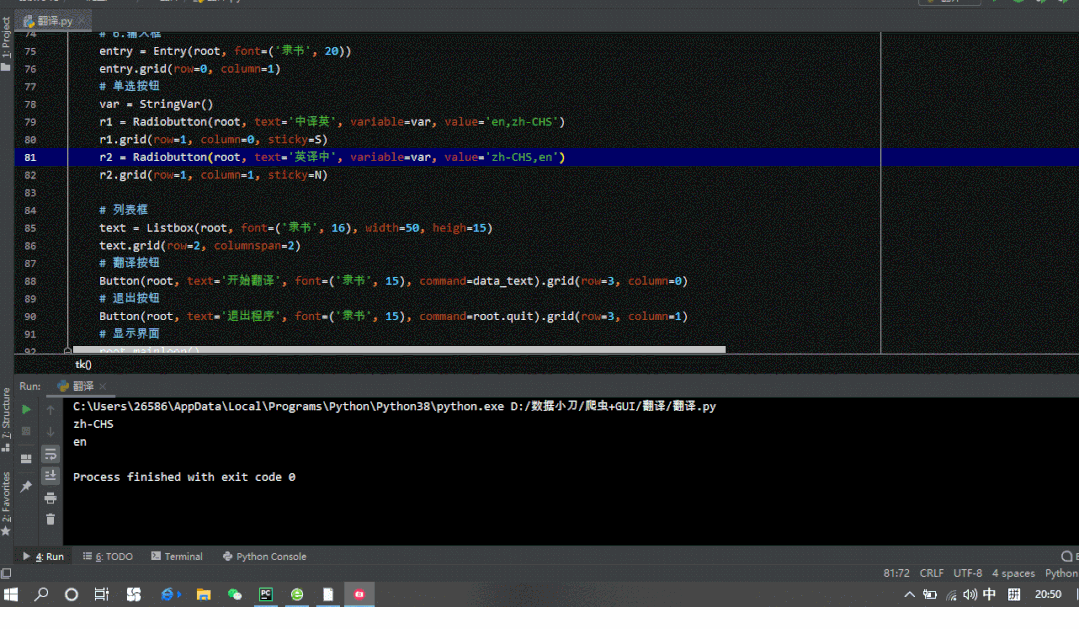Click the print icon in Run panel

click(x=50, y=498)
